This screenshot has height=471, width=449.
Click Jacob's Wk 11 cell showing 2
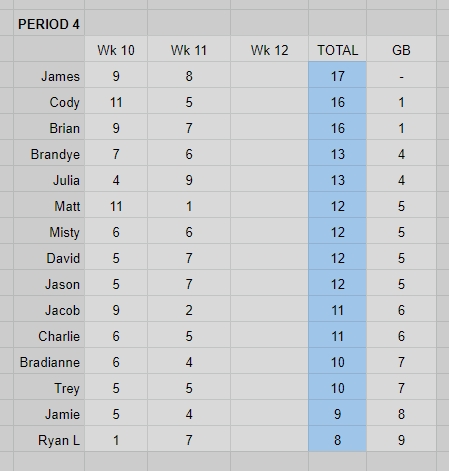tap(189, 309)
